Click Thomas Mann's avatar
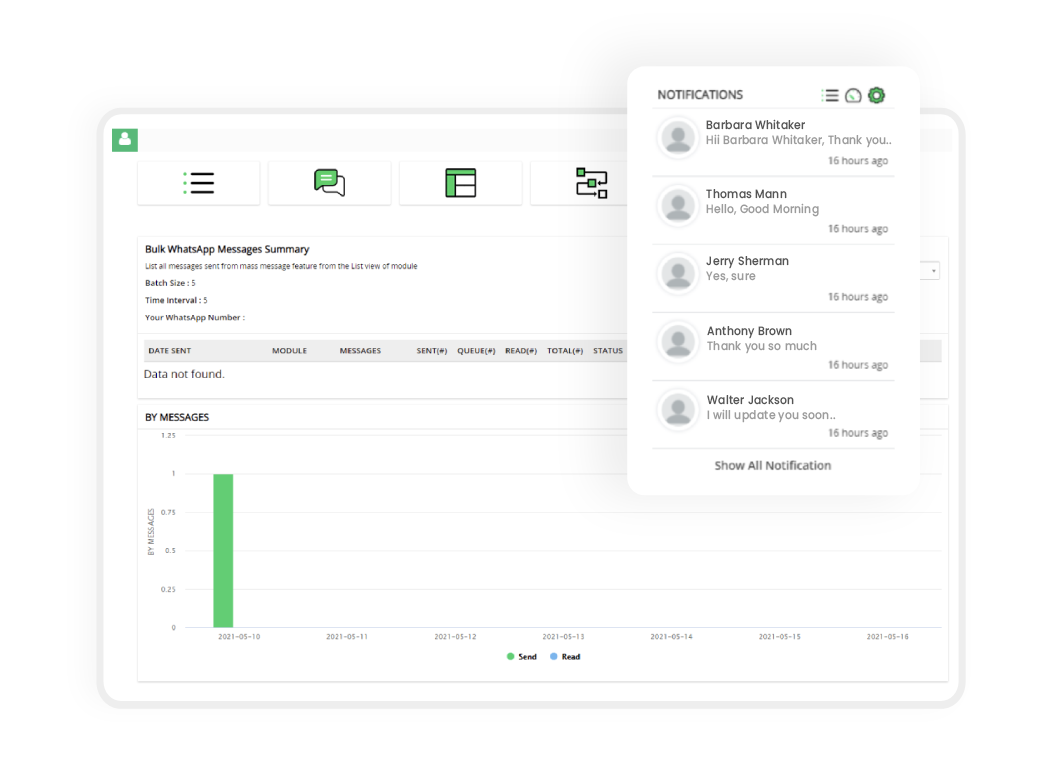 [x=678, y=206]
